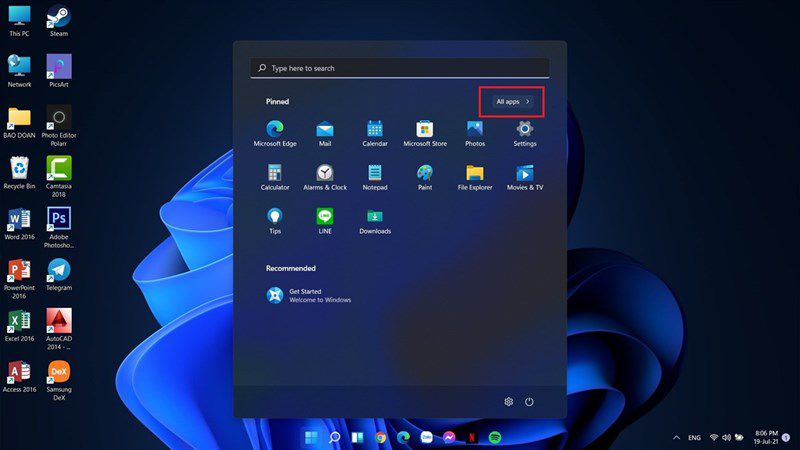Viewport: 800px width, 450px height.
Task: Select Access 2016 shortcut
Action: tap(19, 377)
